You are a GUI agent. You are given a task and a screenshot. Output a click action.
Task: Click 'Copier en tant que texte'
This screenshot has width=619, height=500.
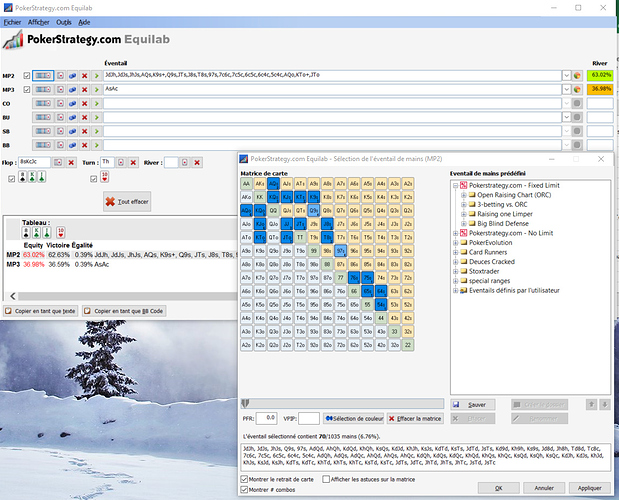[41, 311]
